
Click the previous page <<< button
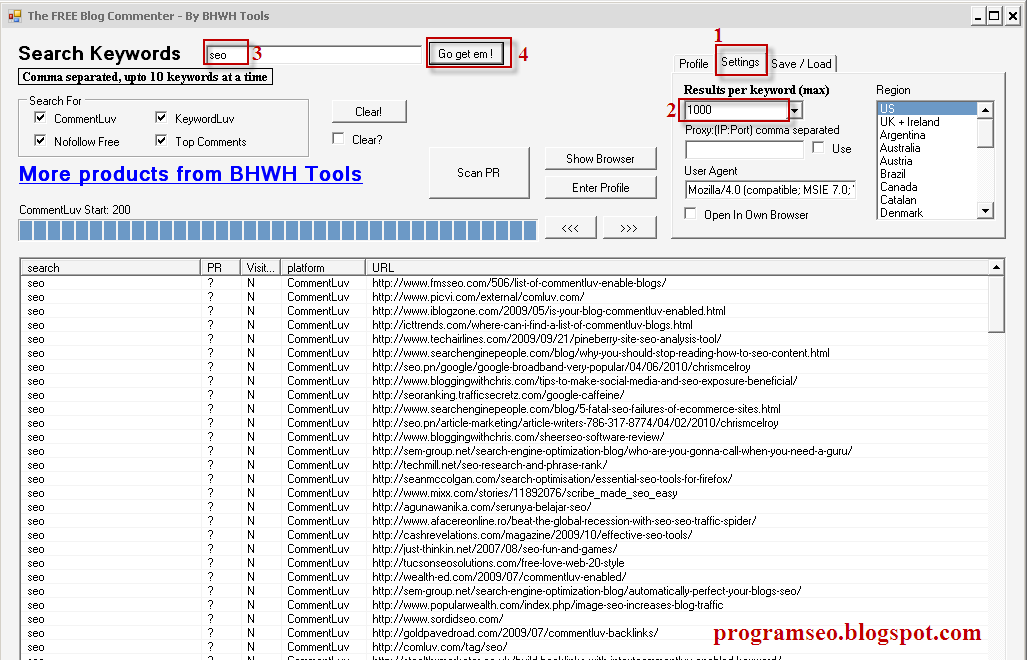point(570,228)
